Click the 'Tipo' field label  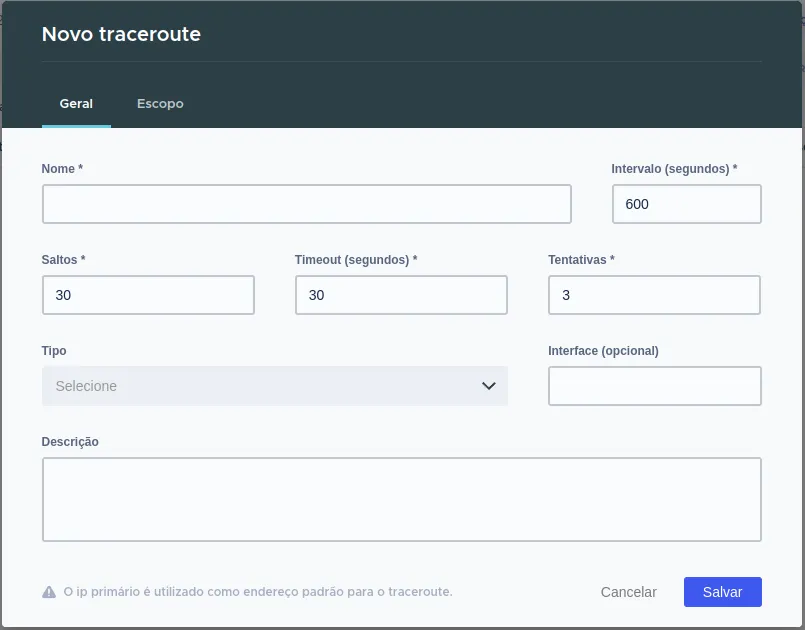point(54,351)
